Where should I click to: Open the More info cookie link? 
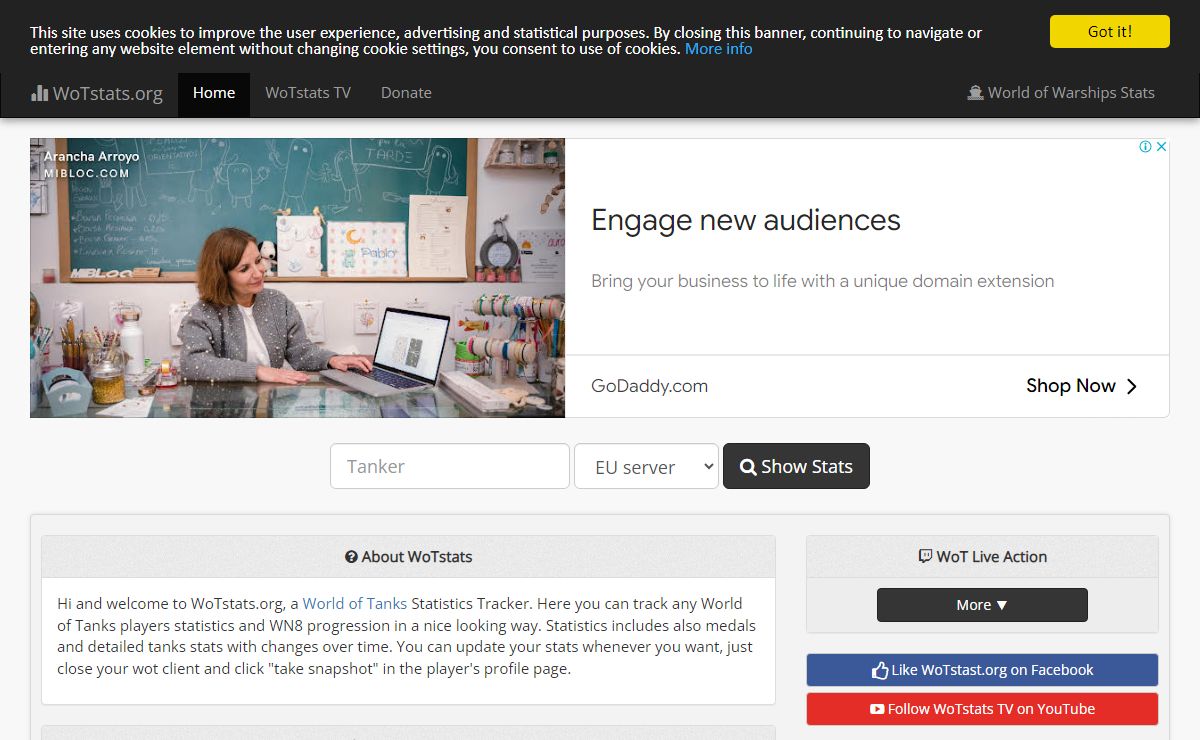pyautogui.click(x=718, y=49)
